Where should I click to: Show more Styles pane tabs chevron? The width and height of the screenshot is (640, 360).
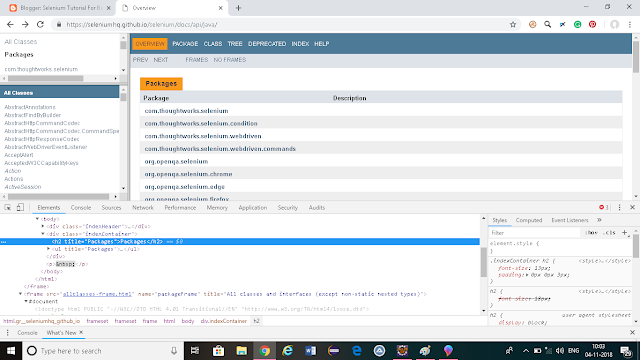[x=599, y=220]
